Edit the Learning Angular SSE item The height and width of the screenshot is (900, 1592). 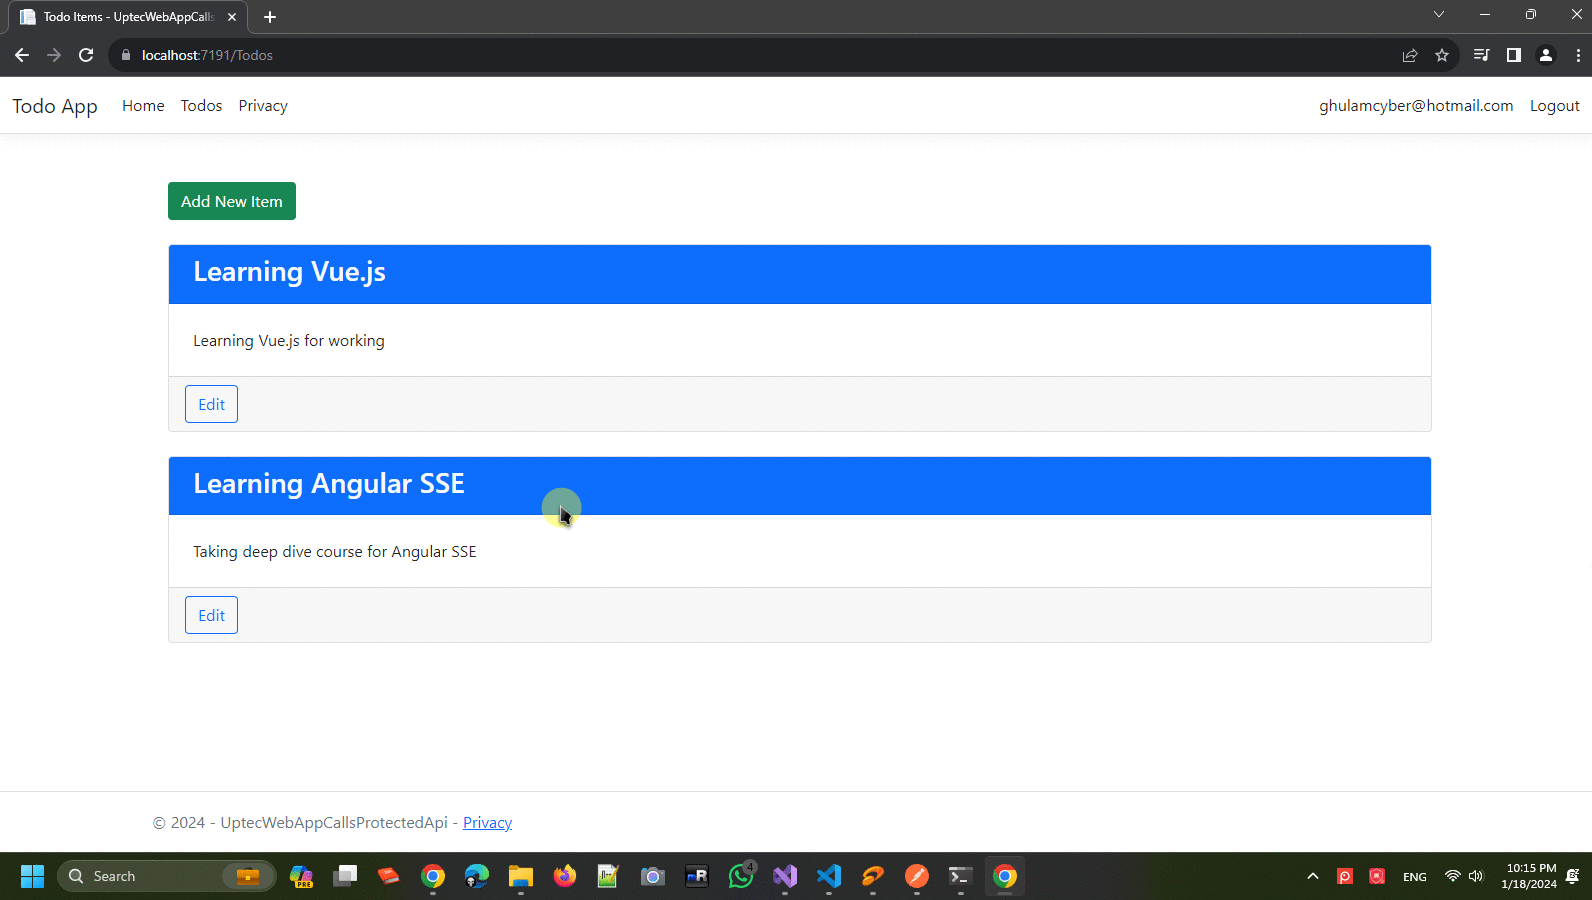[x=211, y=615]
